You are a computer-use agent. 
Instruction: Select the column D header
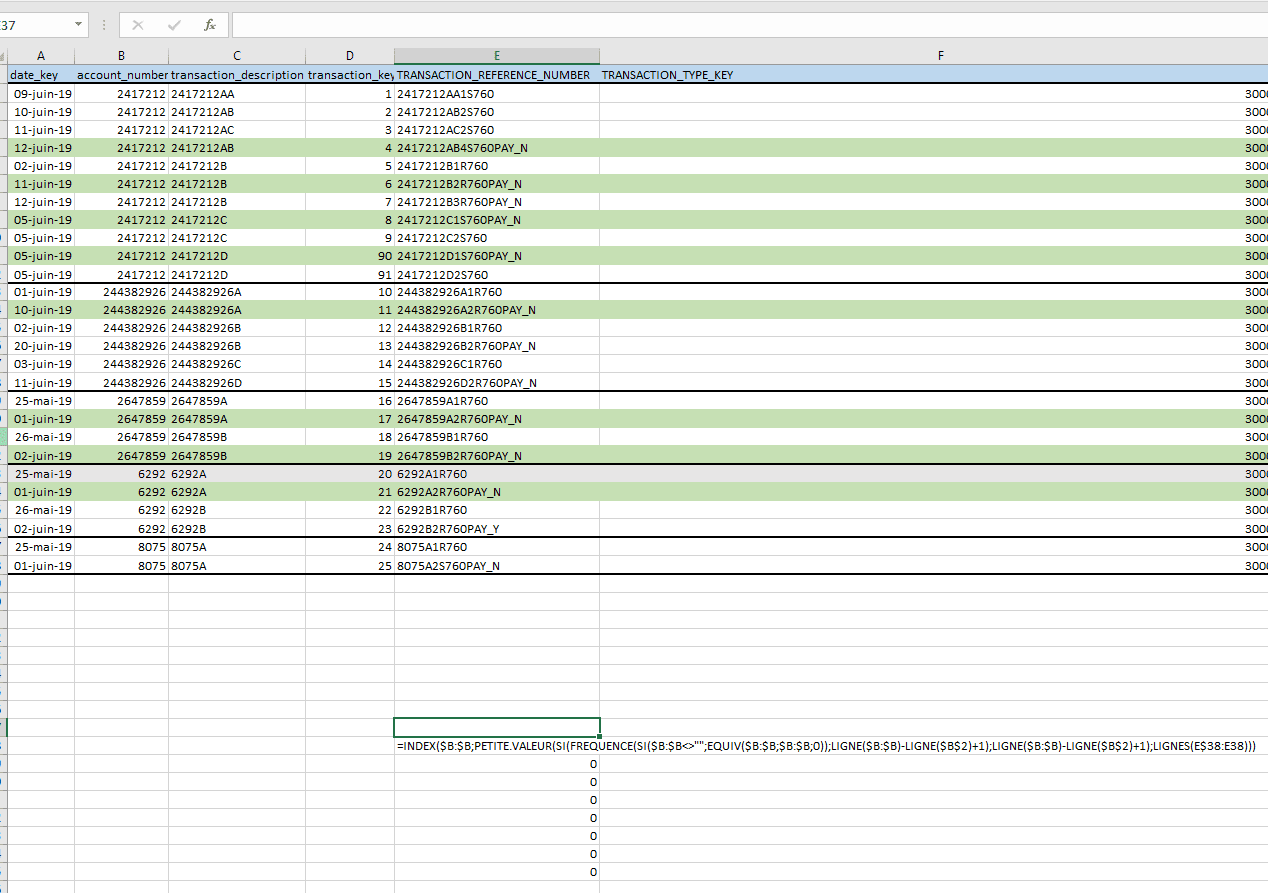point(349,56)
